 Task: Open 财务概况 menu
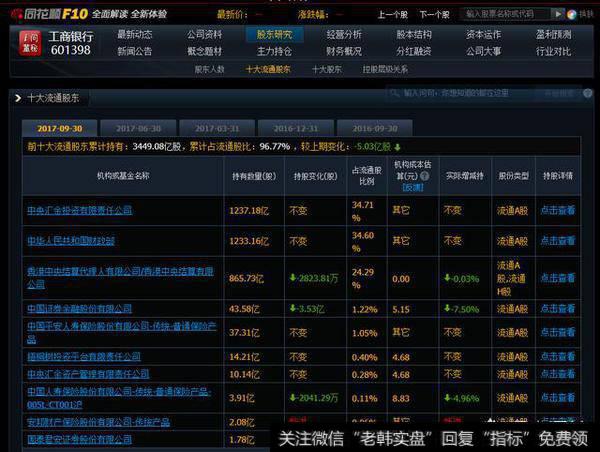(344, 51)
